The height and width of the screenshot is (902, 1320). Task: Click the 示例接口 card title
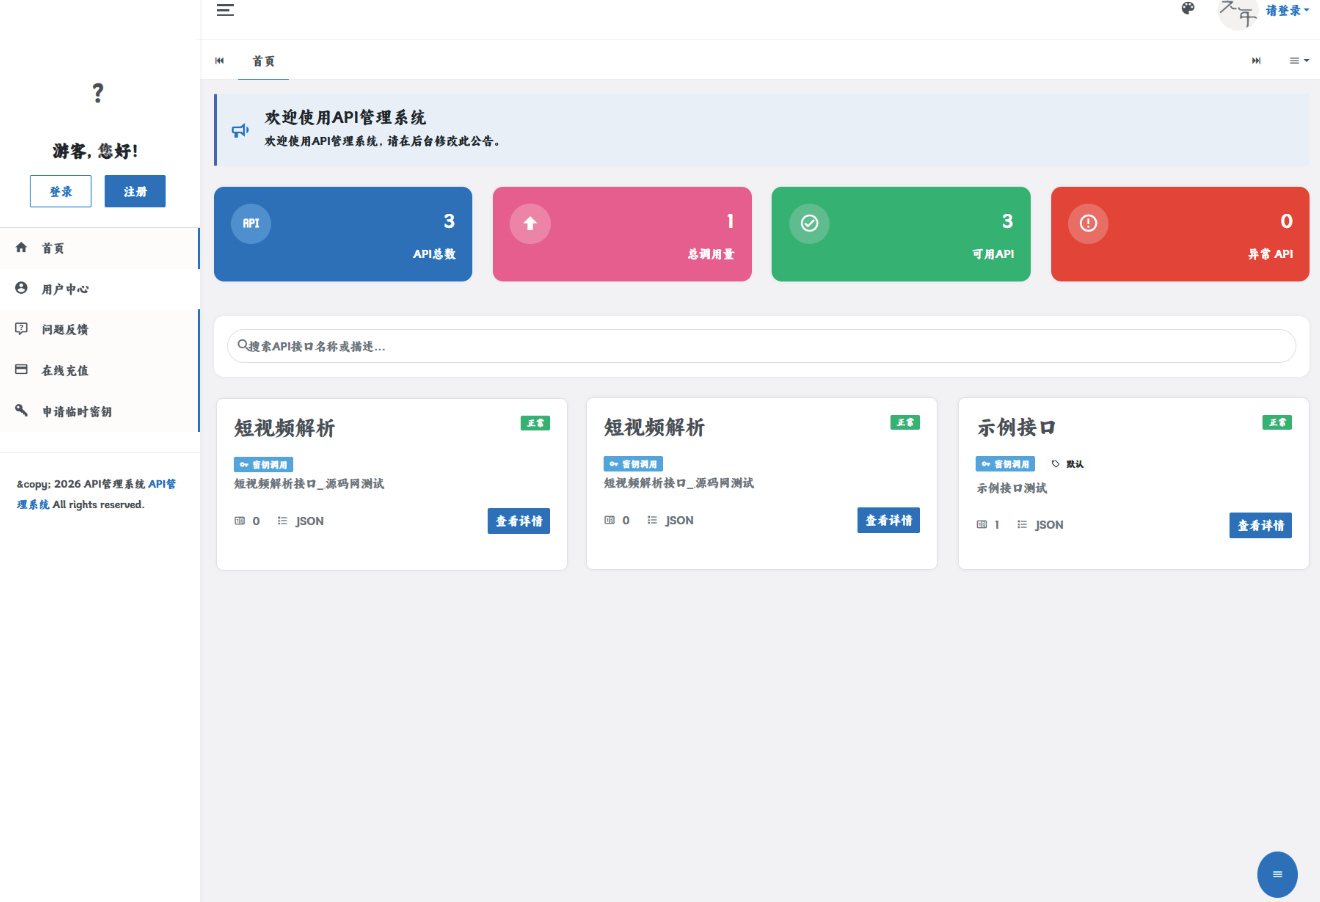(x=1017, y=427)
